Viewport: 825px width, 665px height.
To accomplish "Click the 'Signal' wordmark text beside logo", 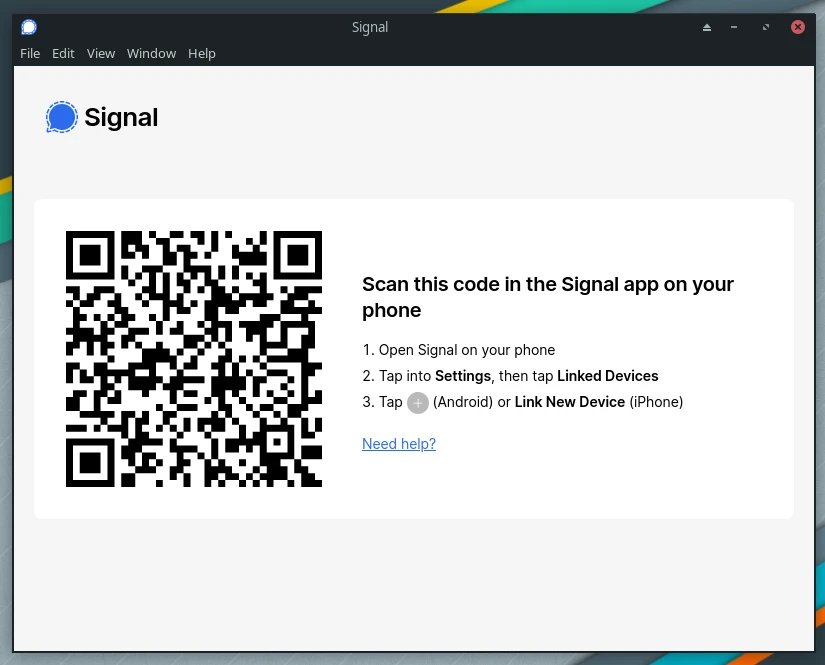I will pyautogui.click(x=121, y=117).
